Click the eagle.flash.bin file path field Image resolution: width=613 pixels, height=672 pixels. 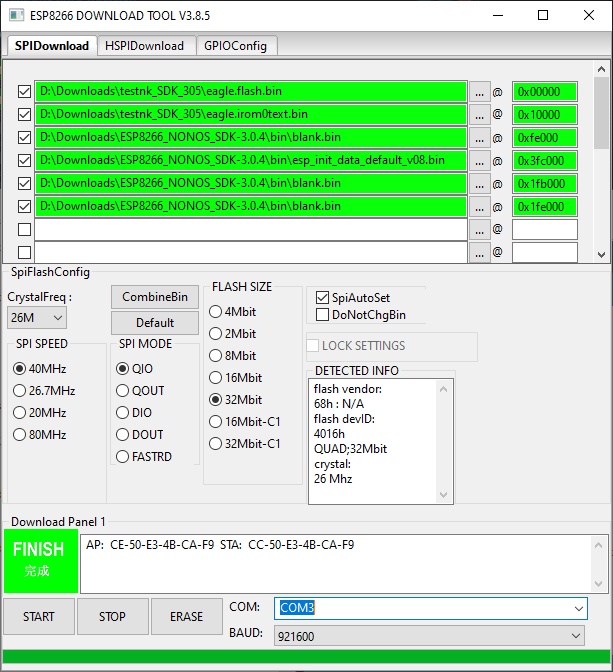(x=251, y=91)
